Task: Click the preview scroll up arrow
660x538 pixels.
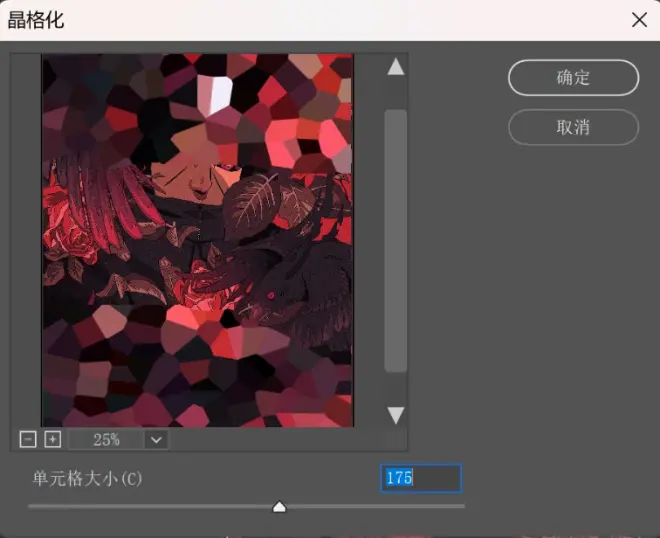Action: [x=396, y=67]
